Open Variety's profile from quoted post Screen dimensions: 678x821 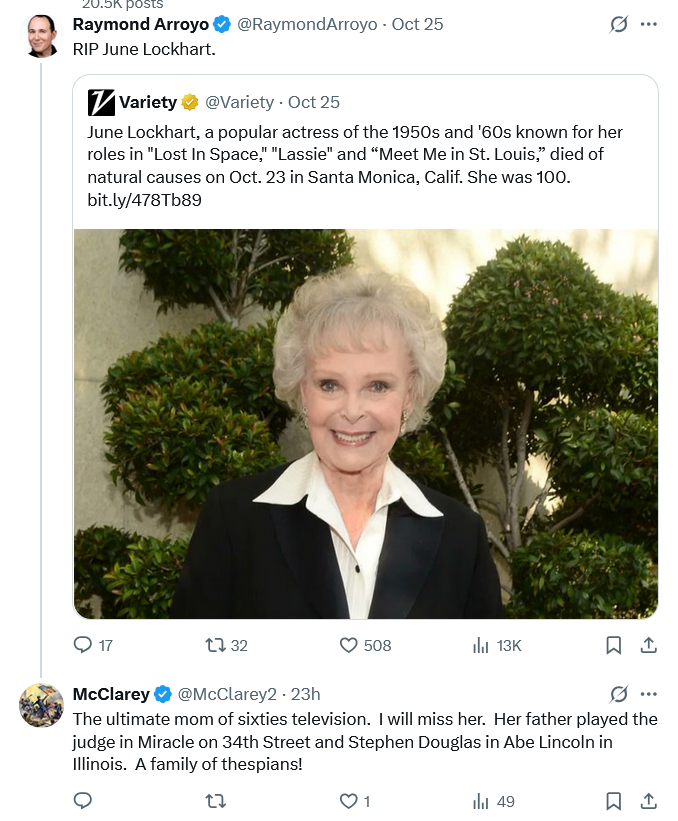tap(147, 102)
